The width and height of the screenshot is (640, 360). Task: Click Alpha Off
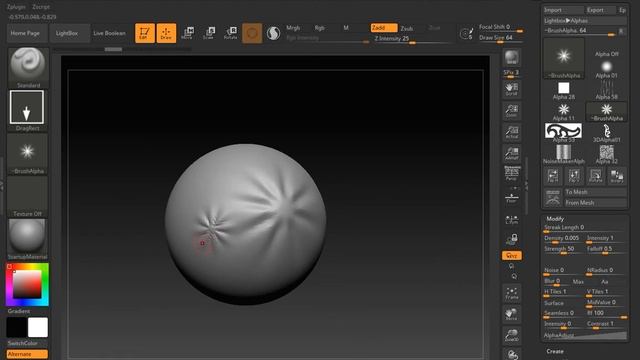tap(606, 54)
